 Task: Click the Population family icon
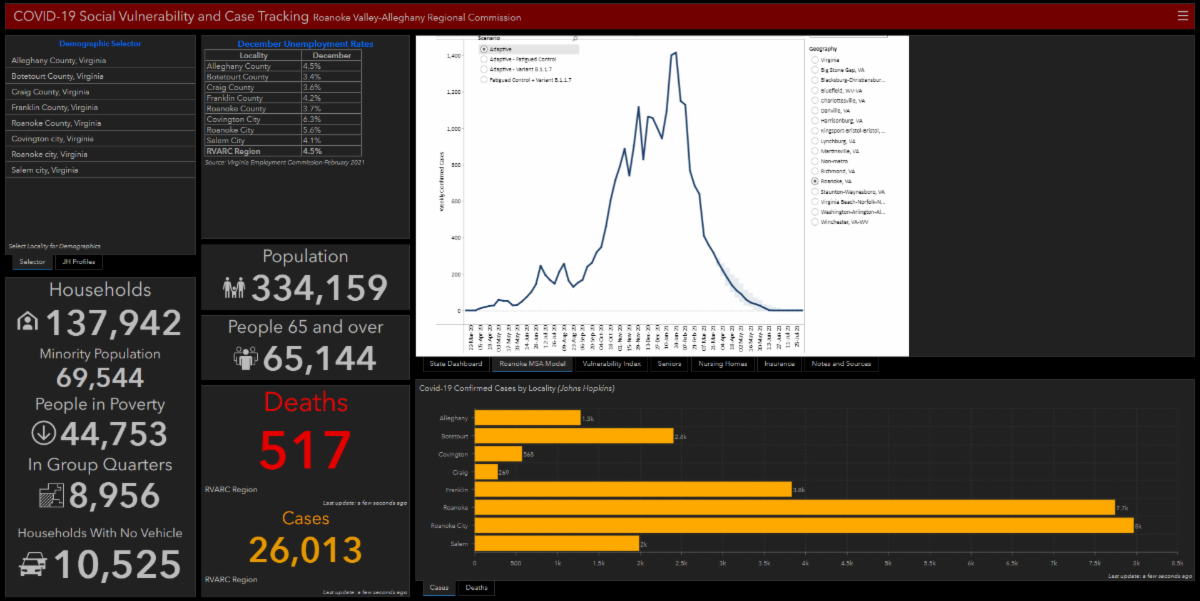coord(233,289)
